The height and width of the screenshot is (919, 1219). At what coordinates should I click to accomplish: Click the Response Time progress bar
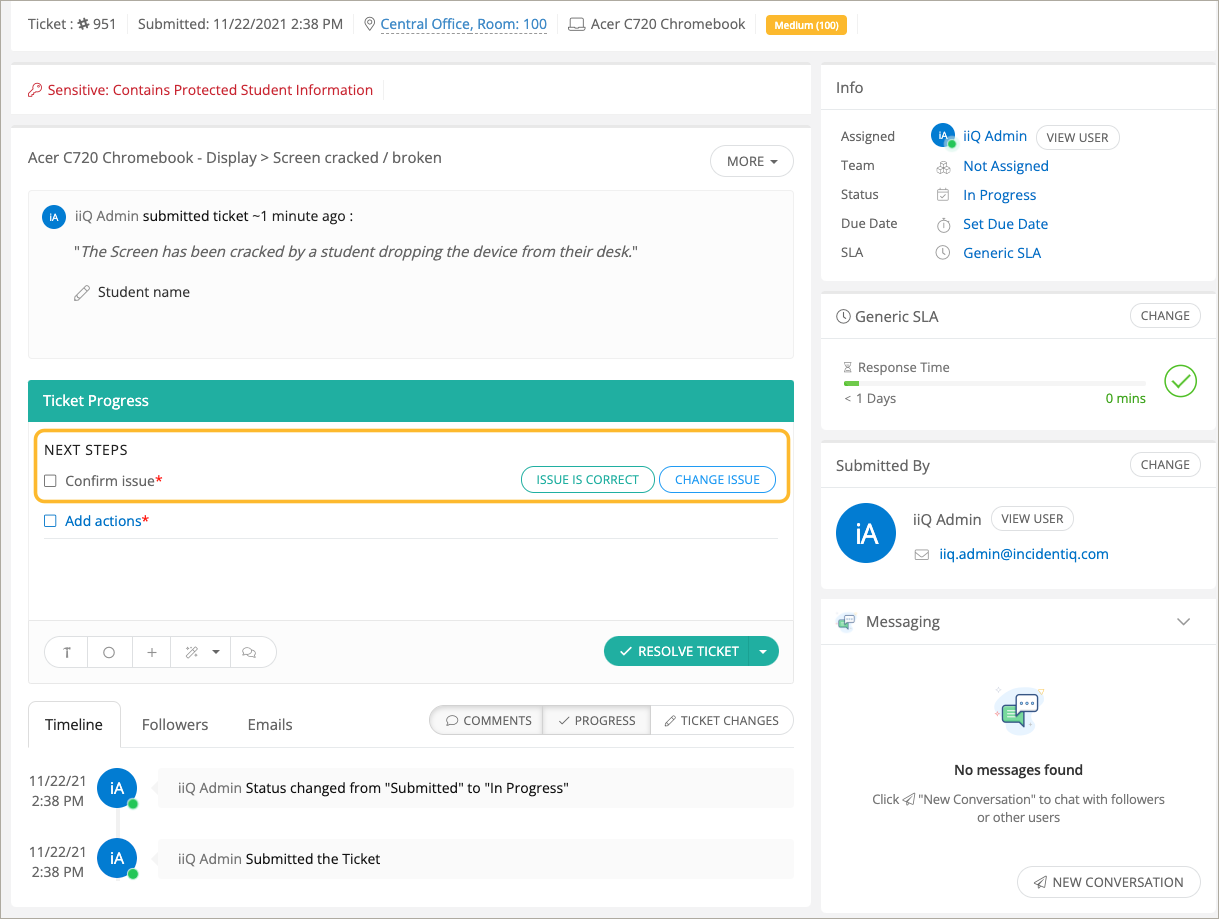pos(994,383)
